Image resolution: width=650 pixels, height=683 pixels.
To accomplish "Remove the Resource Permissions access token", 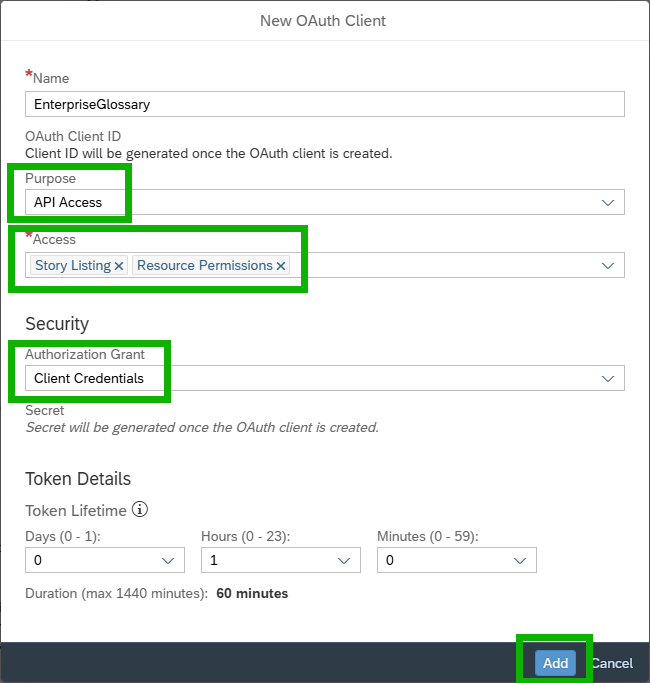I will coord(281,266).
